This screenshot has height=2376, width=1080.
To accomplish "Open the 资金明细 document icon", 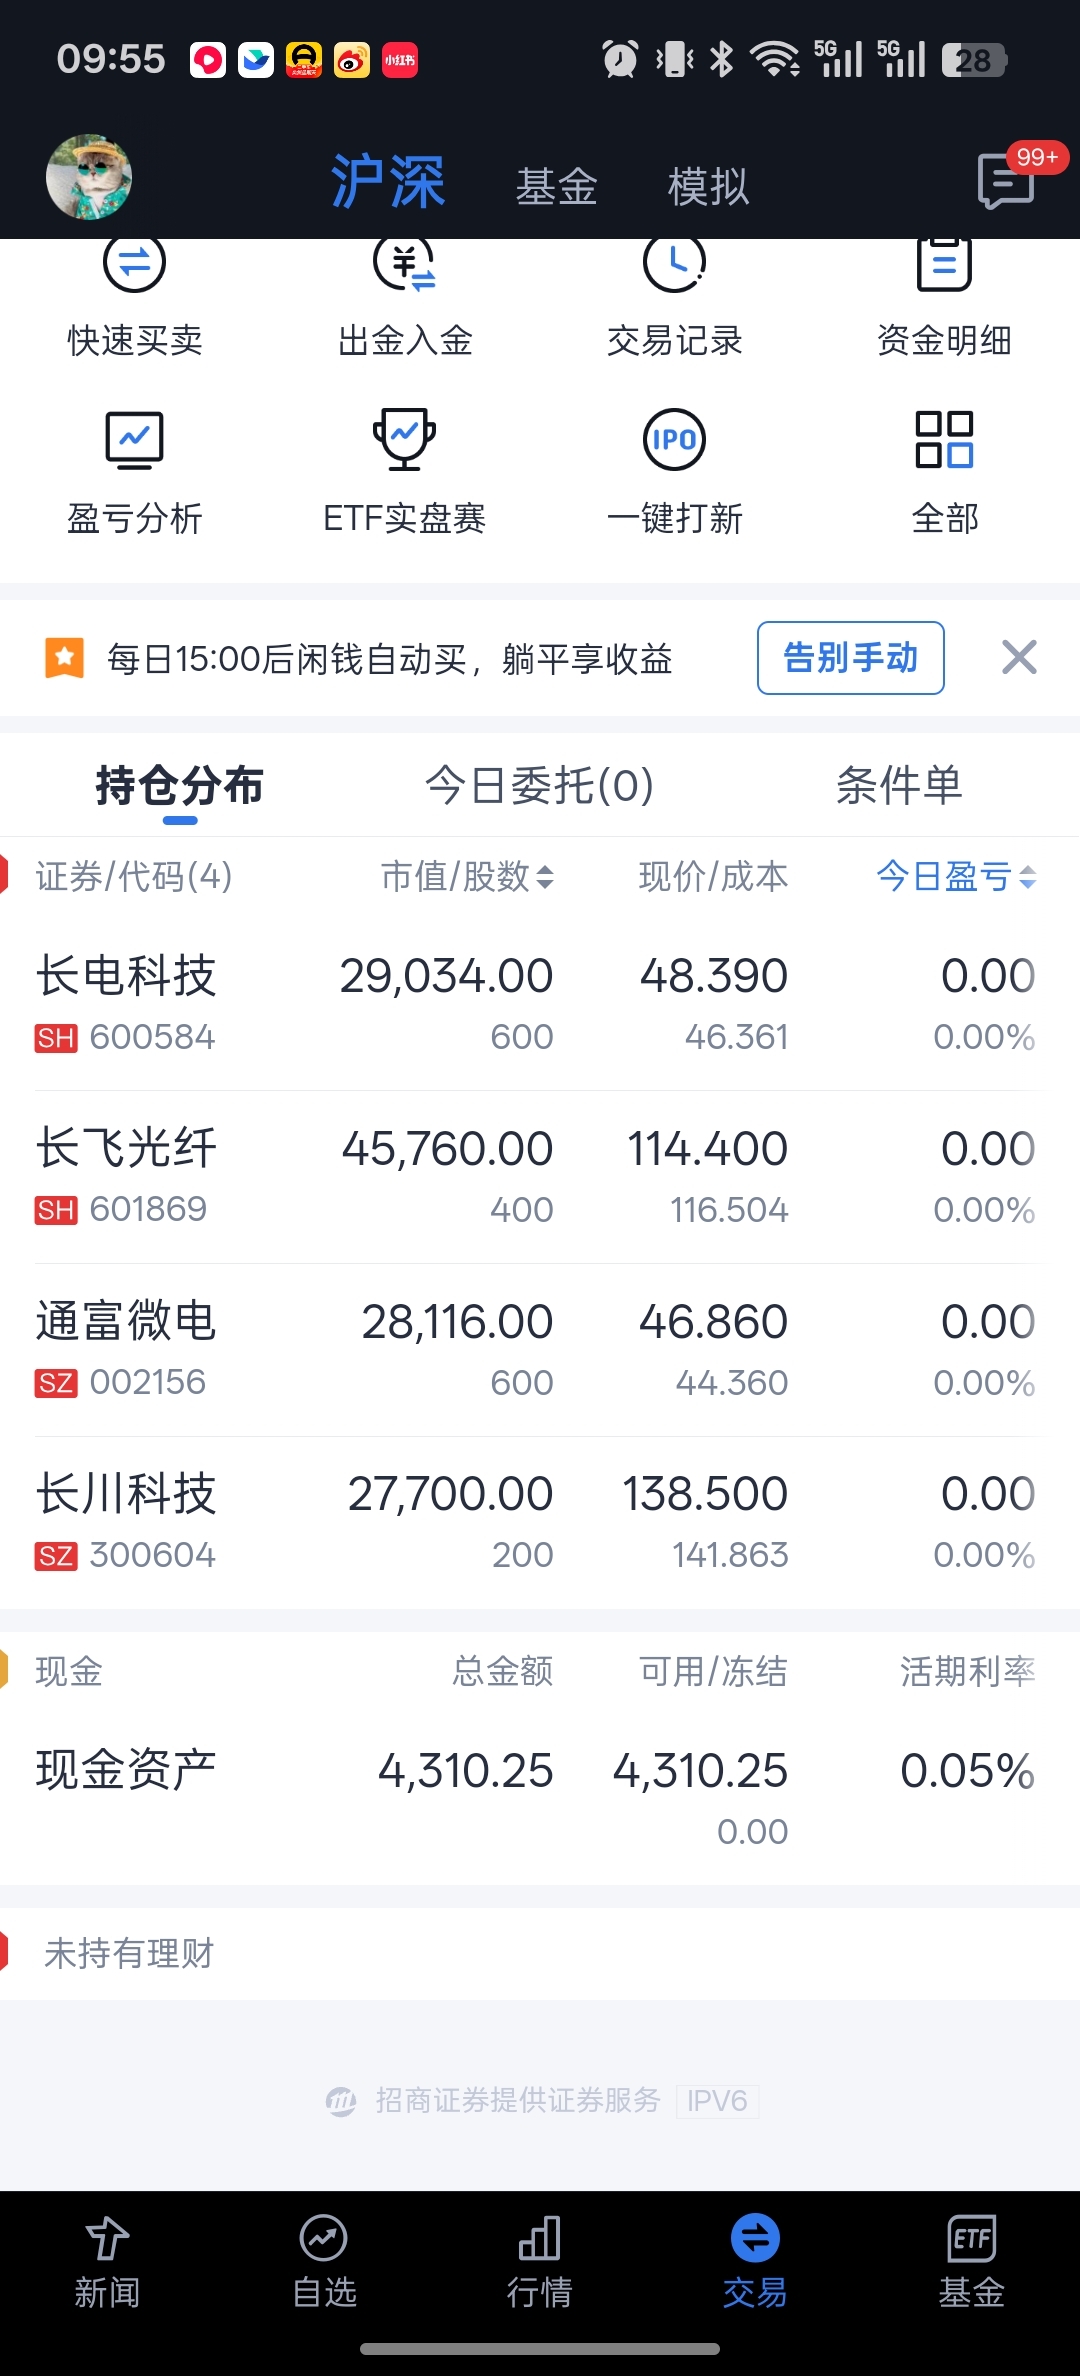I will coord(944,266).
